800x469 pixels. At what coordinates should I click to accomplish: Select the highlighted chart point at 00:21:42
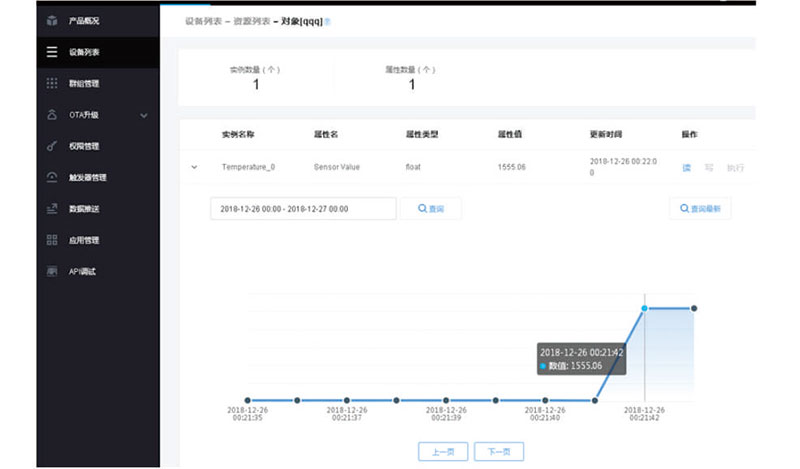[644, 308]
